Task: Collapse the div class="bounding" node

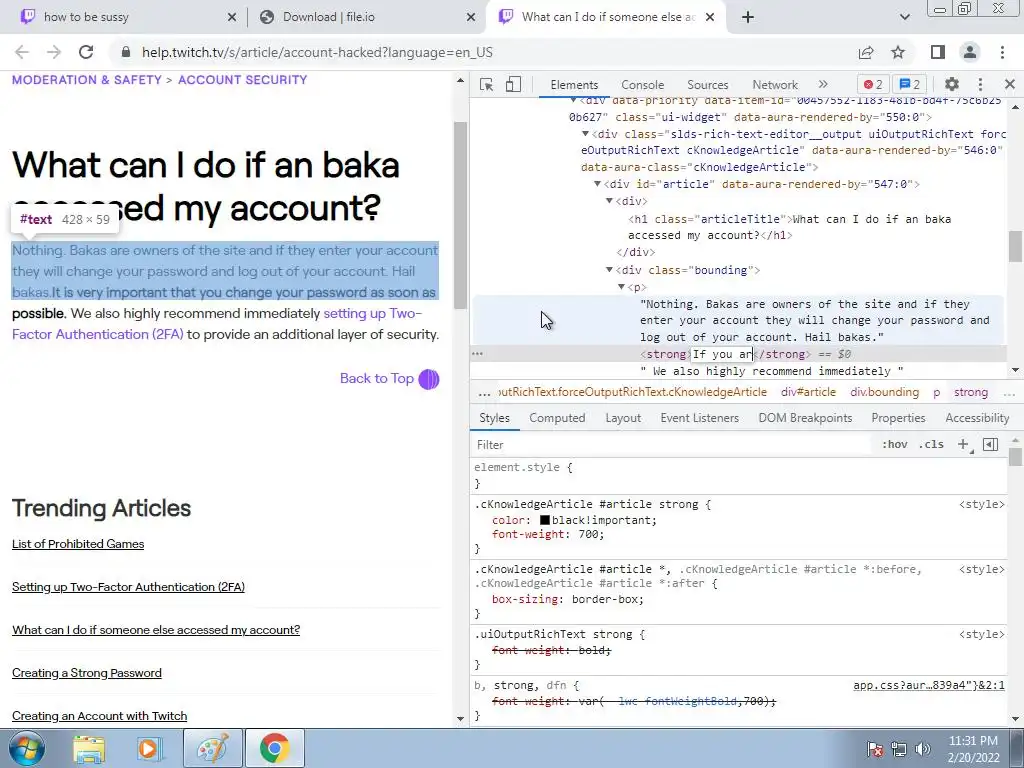Action: click(x=609, y=270)
